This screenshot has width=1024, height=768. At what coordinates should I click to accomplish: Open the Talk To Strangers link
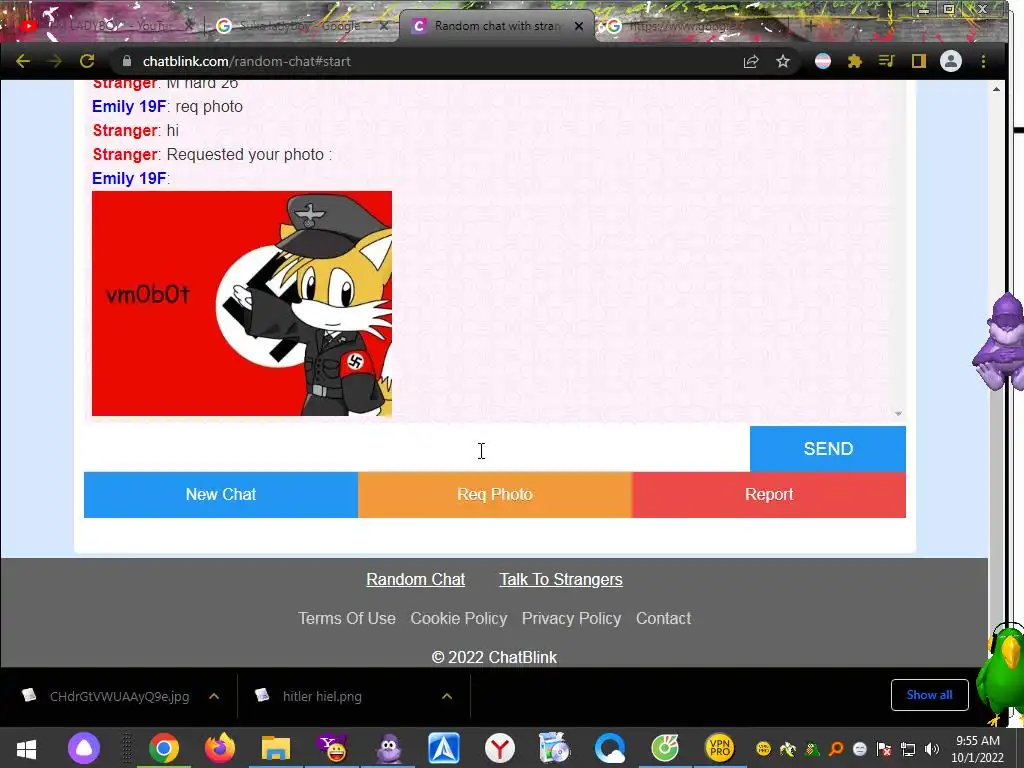click(561, 579)
